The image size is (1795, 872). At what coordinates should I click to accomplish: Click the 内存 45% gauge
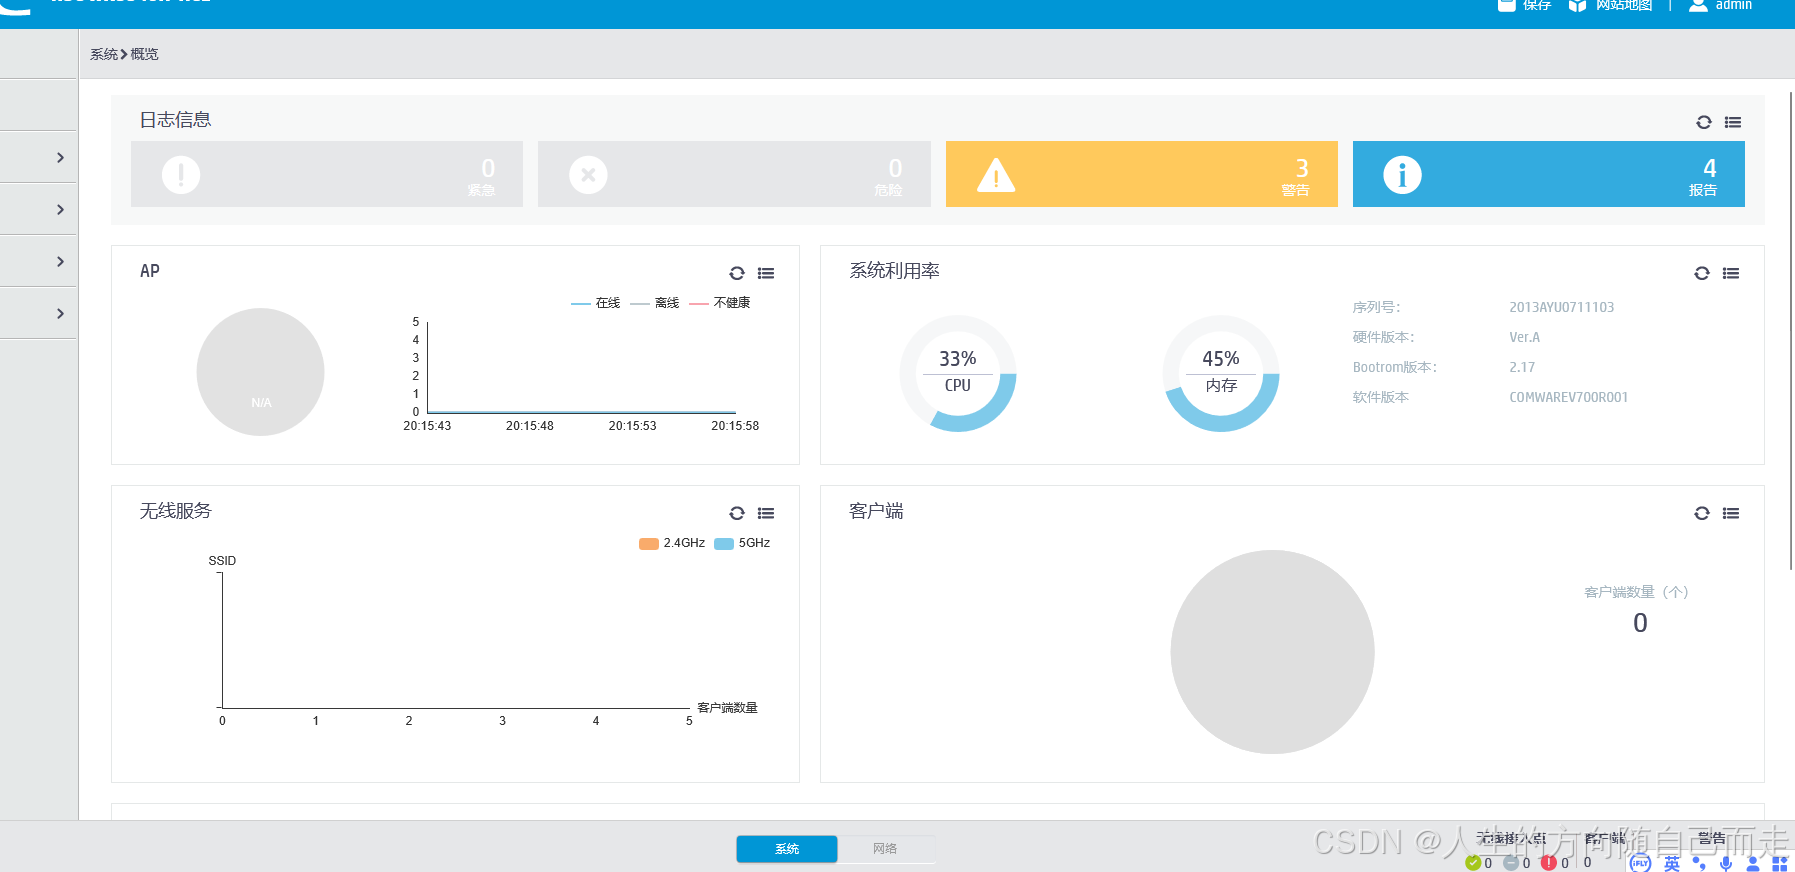pyautogui.click(x=1221, y=373)
